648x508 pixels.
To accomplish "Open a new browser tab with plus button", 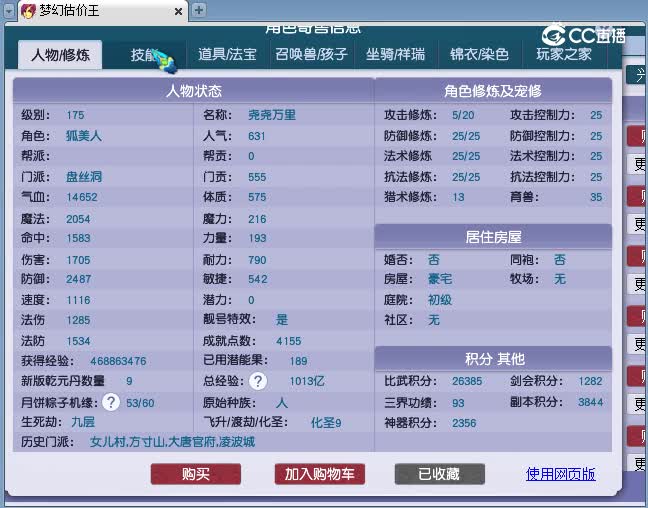I will tap(199, 10).
